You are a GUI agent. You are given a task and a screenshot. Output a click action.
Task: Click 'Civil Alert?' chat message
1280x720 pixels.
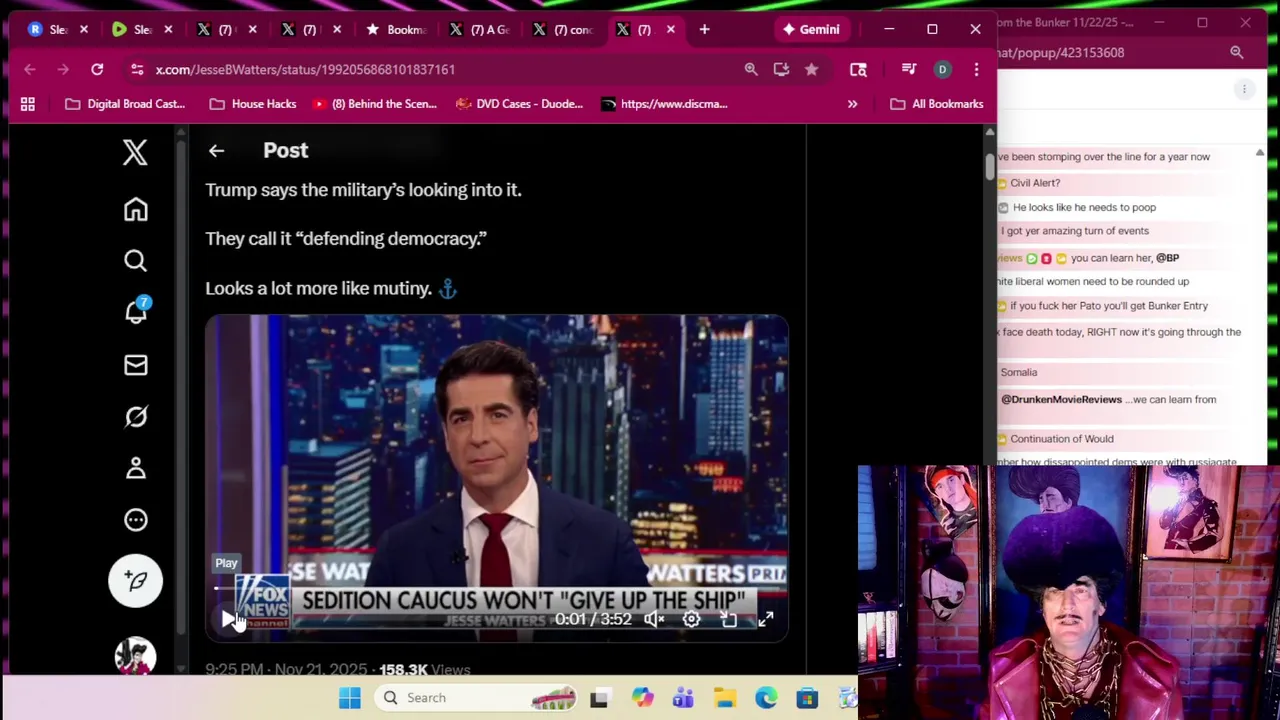tap(1035, 183)
